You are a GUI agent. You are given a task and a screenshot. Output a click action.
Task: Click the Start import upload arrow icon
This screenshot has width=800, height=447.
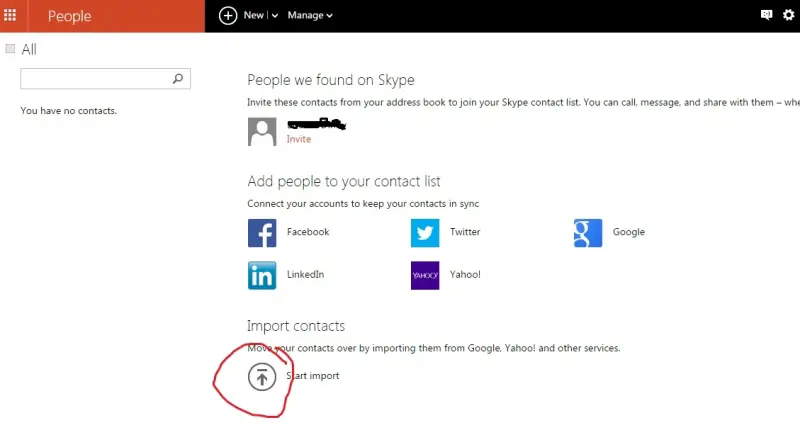[262, 377]
